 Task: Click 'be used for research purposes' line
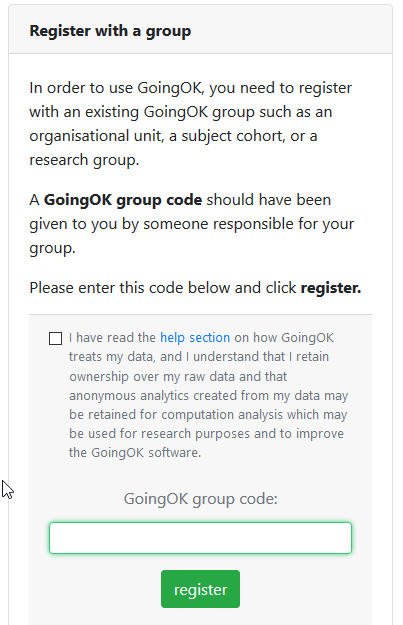coord(206,434)
